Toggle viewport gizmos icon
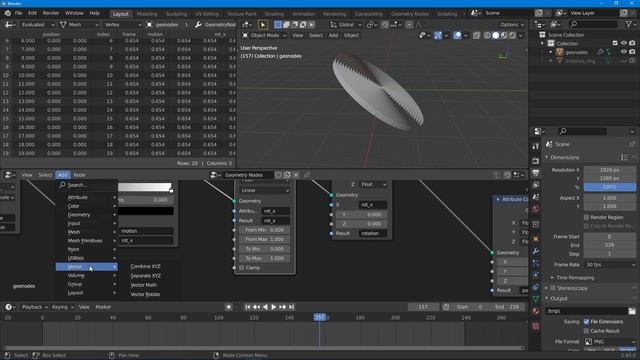This screenshot has width=640, height=360. tap(438, 36)
